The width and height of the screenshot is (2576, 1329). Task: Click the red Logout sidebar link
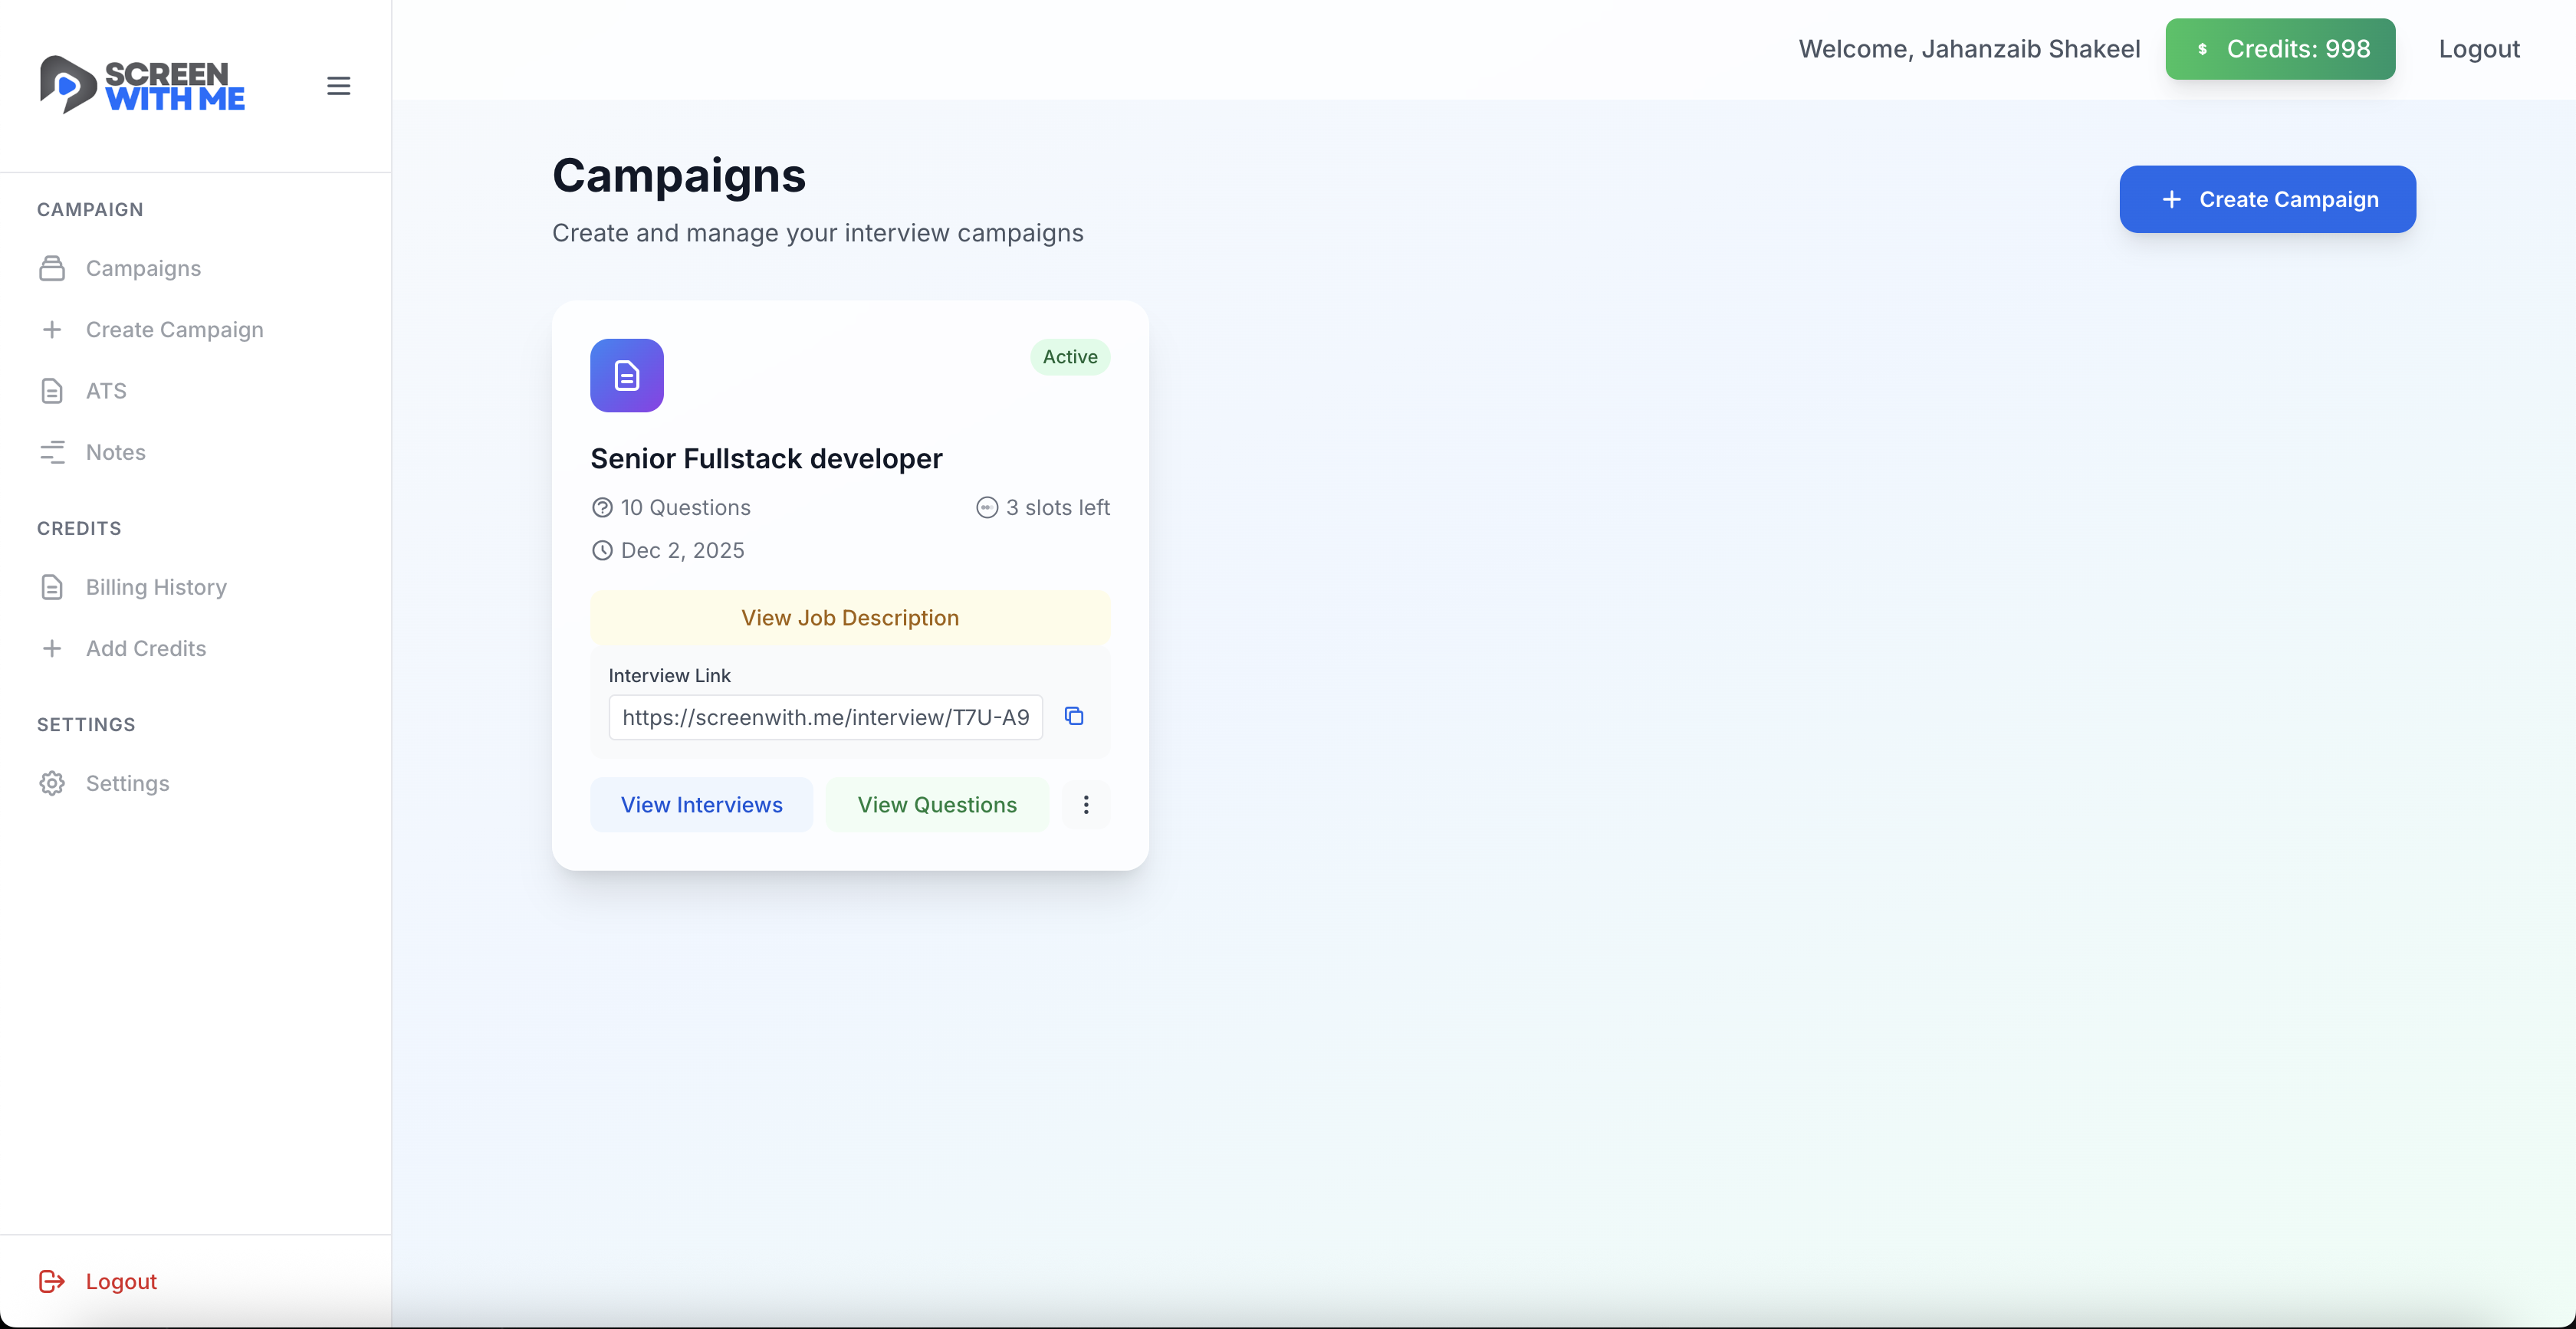pos(121,1281)
